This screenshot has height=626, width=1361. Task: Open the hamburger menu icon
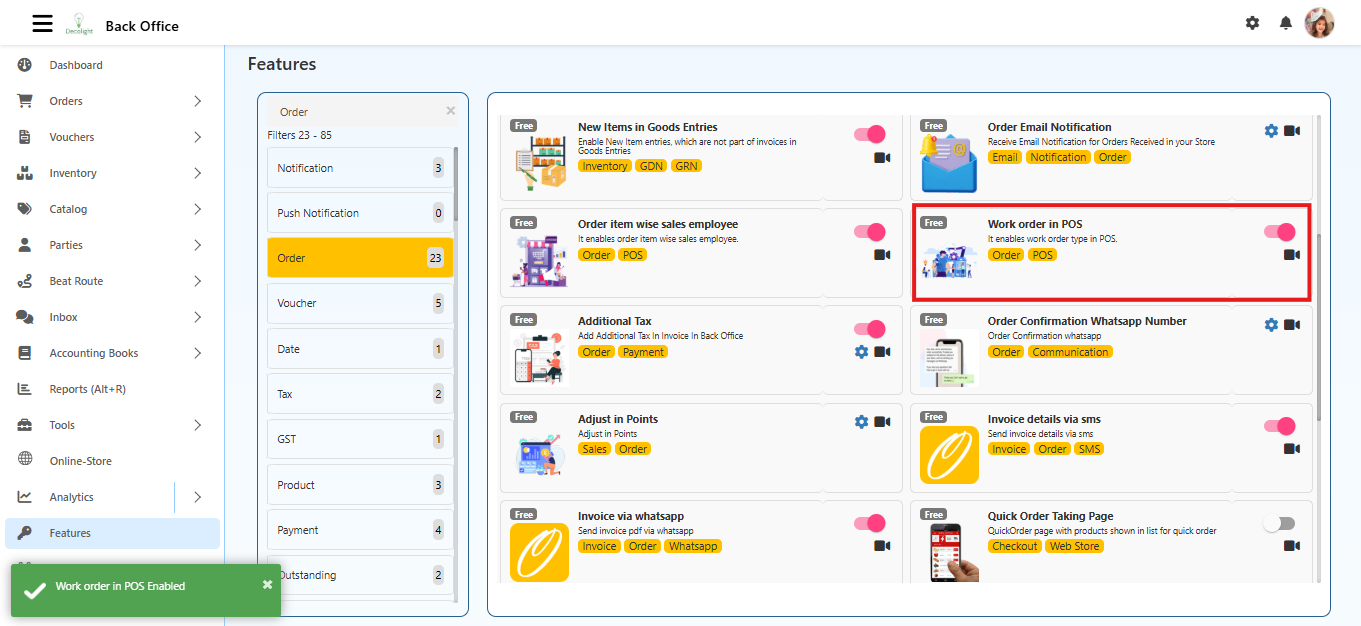pyautogui.click(x=42, y=23)
